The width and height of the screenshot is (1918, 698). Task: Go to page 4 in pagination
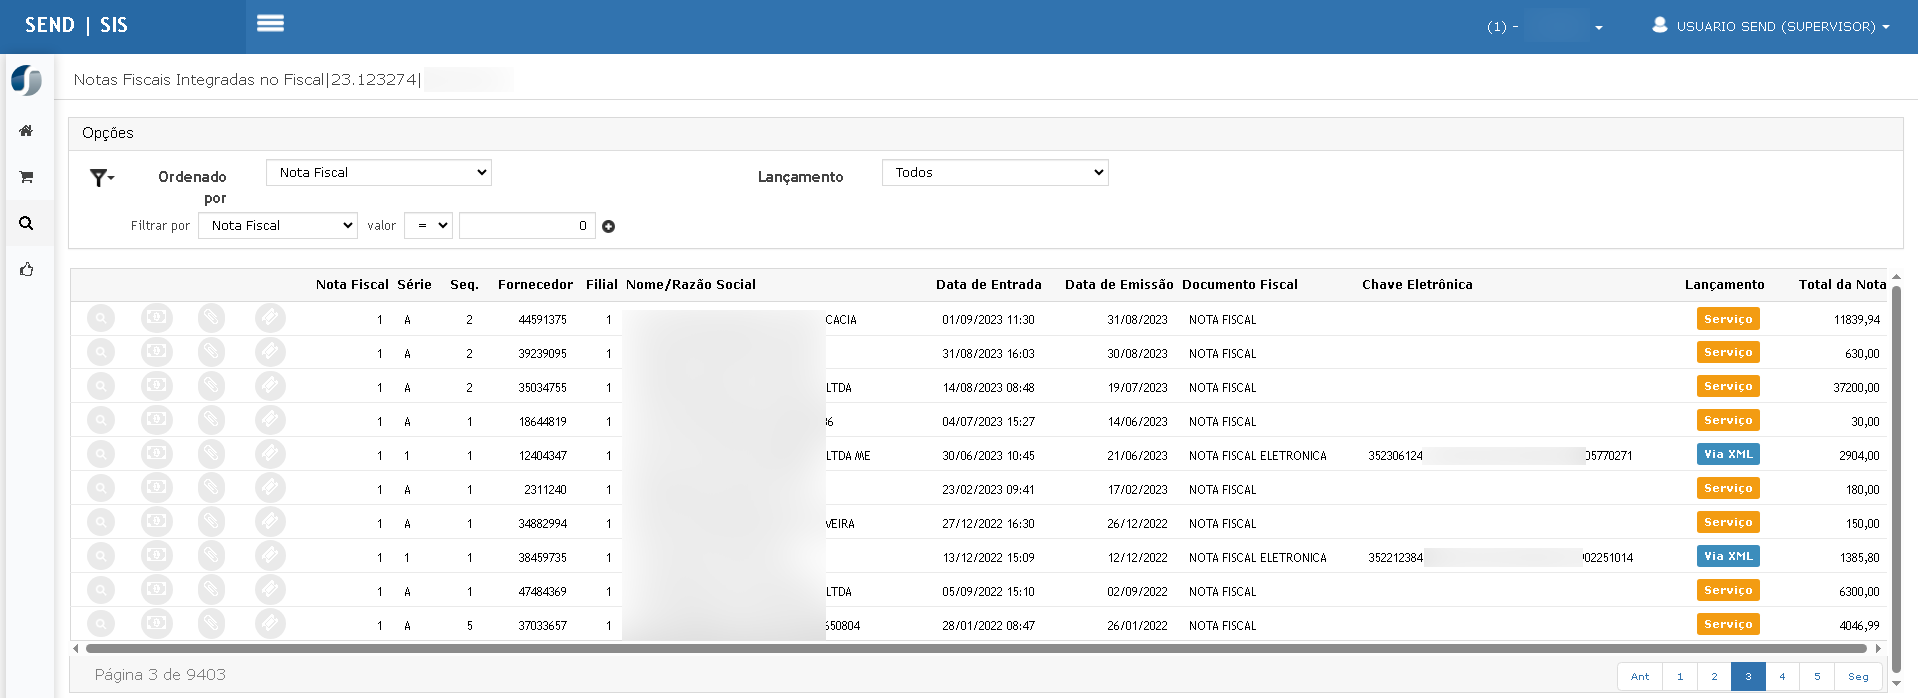coord(1782,677)
